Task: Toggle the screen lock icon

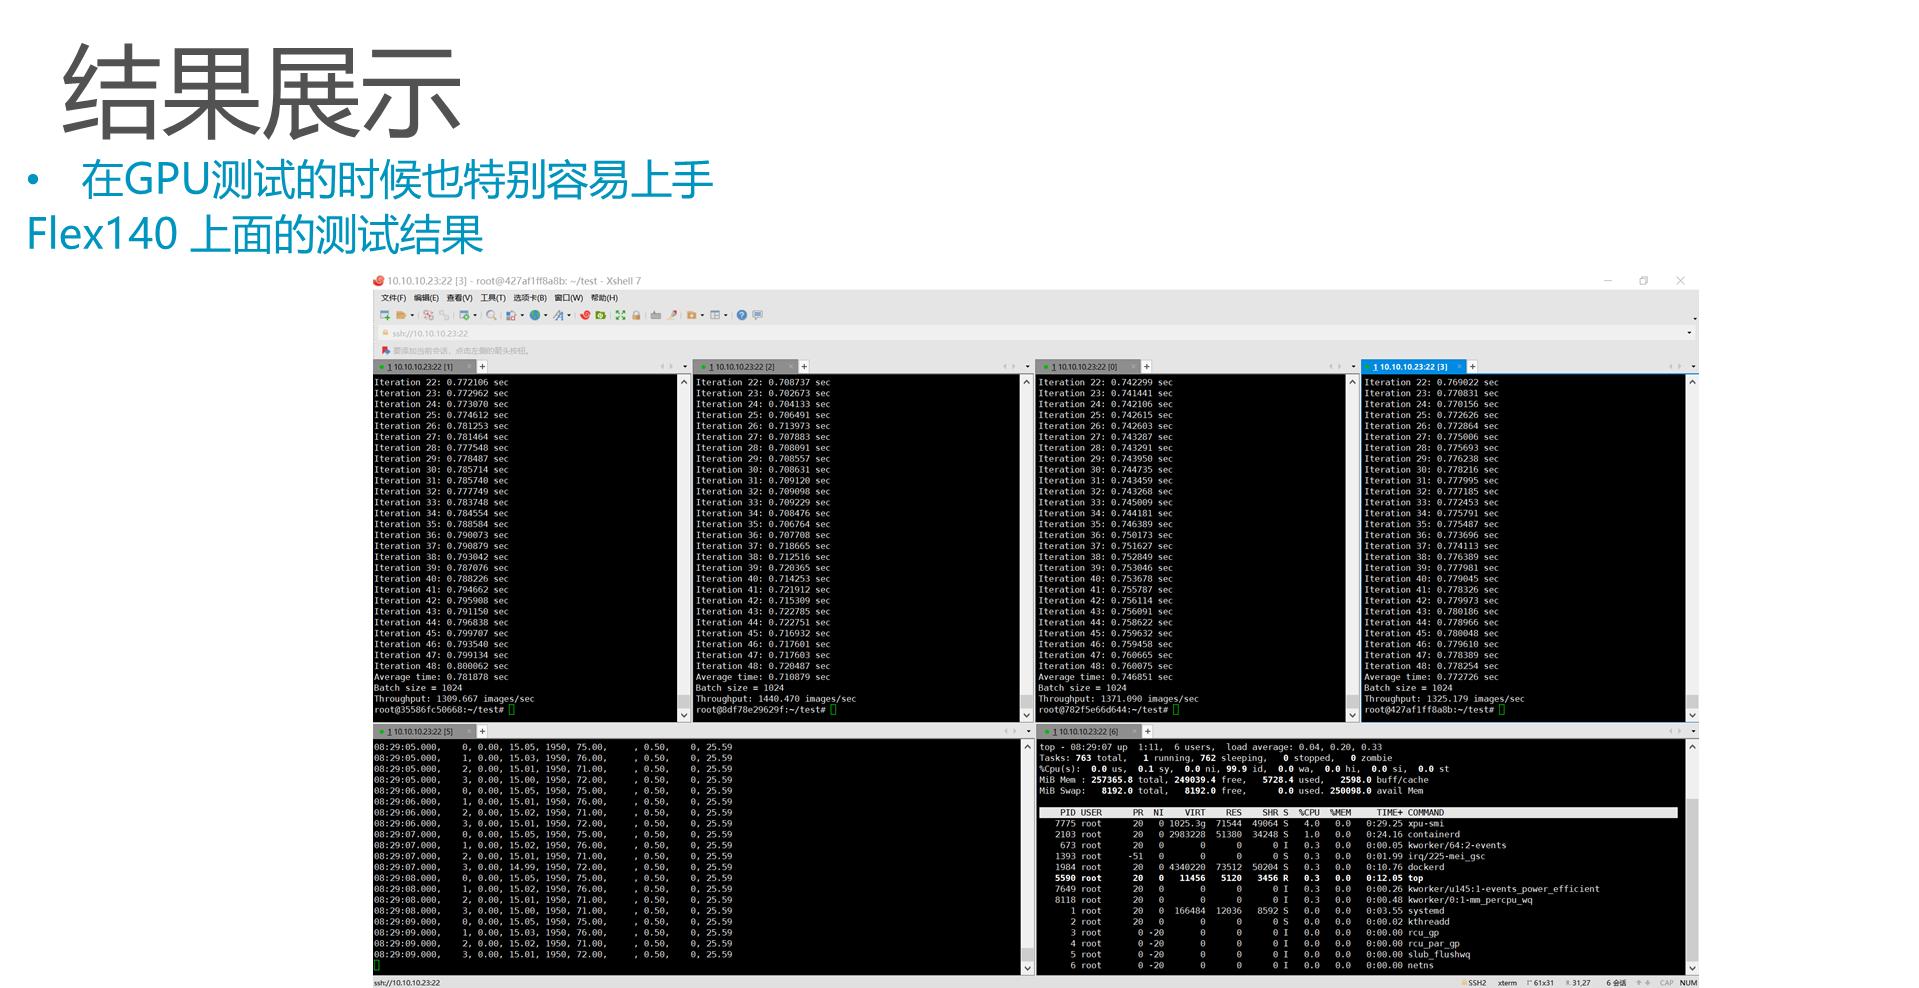Action: tap(637, 315)
